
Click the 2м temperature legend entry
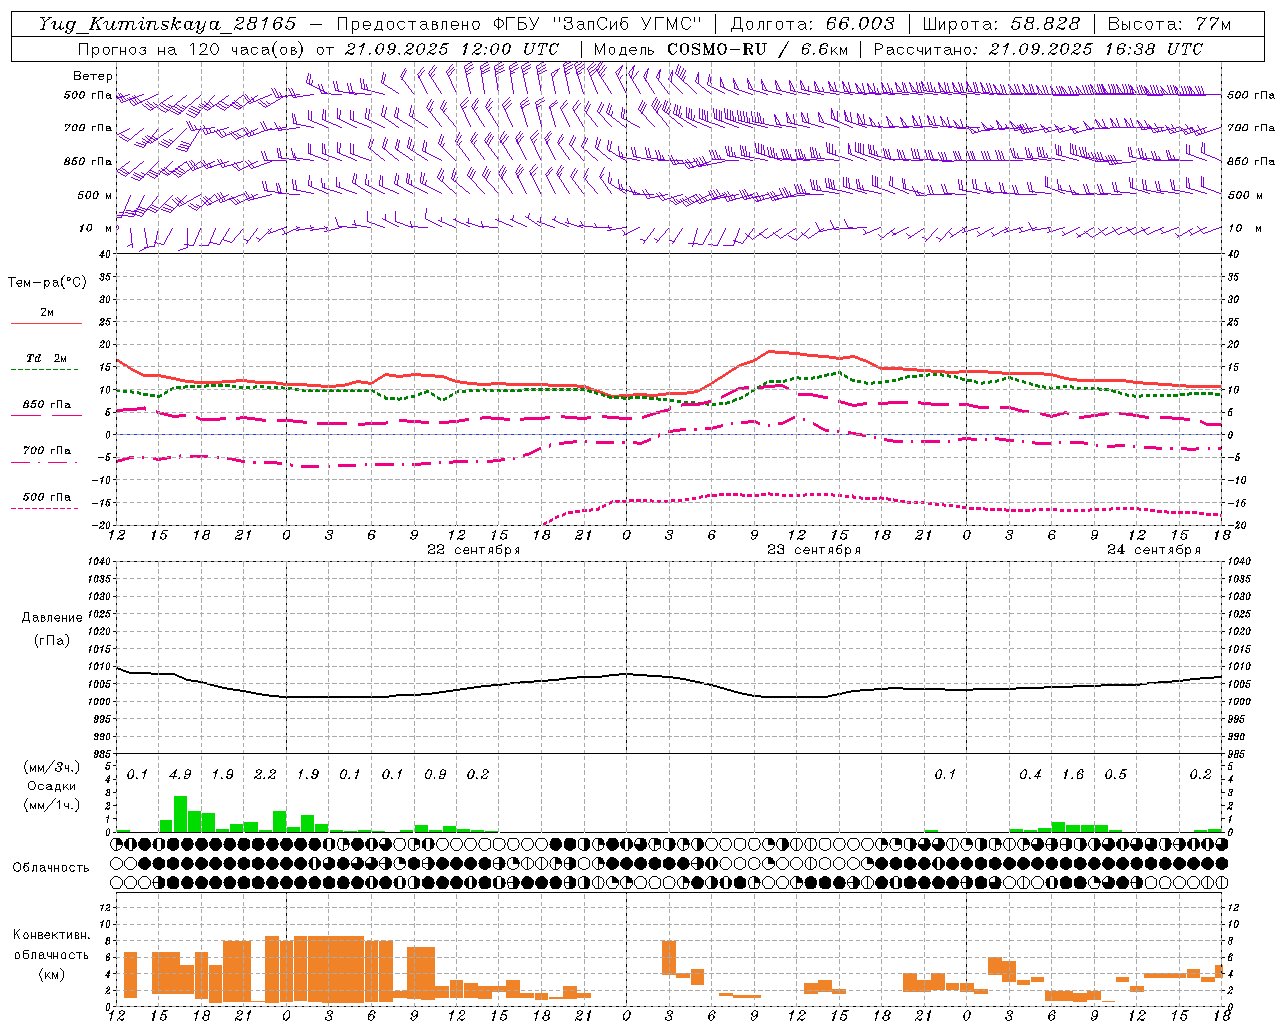[x=47, y=313]
